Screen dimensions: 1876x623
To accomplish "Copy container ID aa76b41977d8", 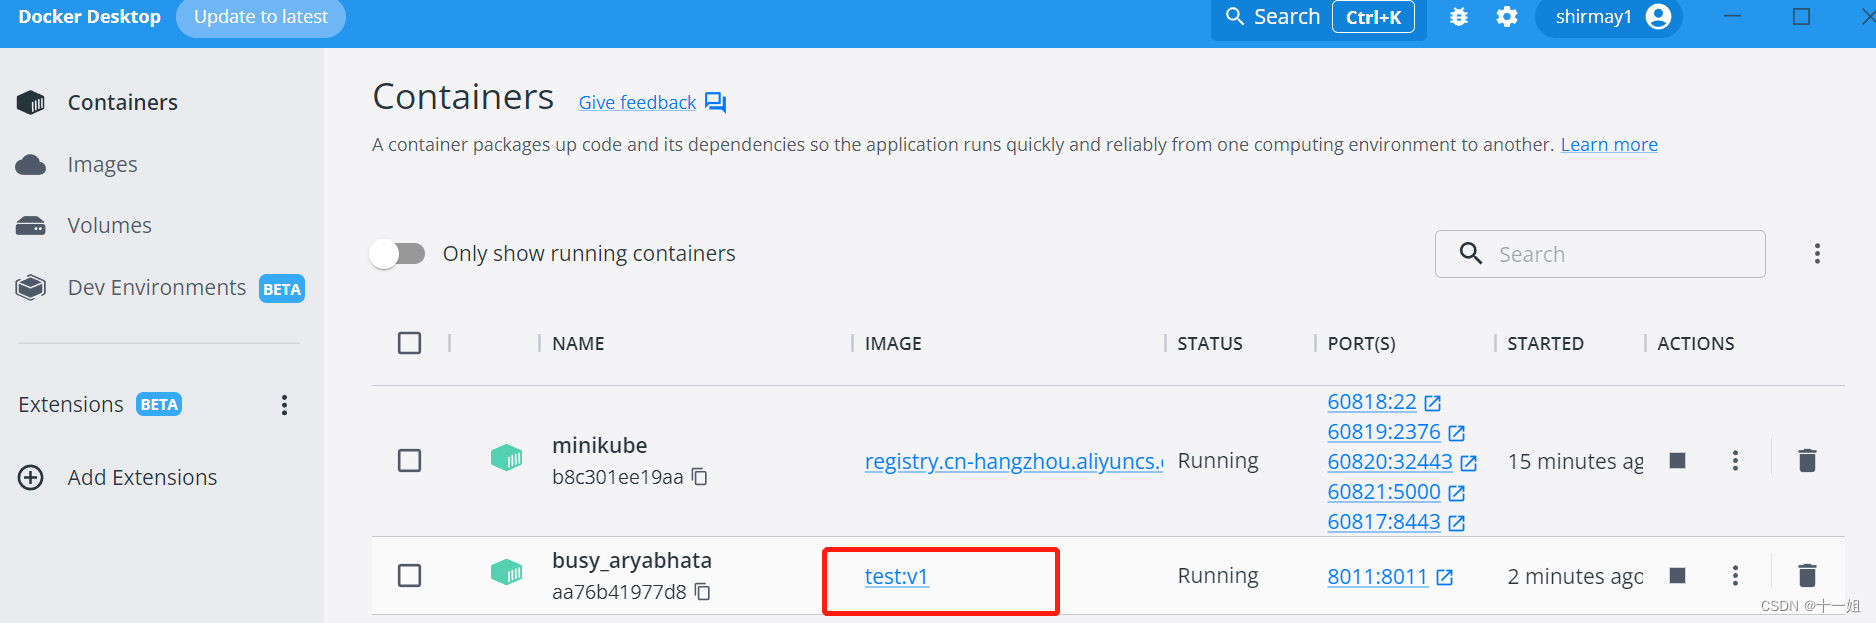I will coord(703,592).
